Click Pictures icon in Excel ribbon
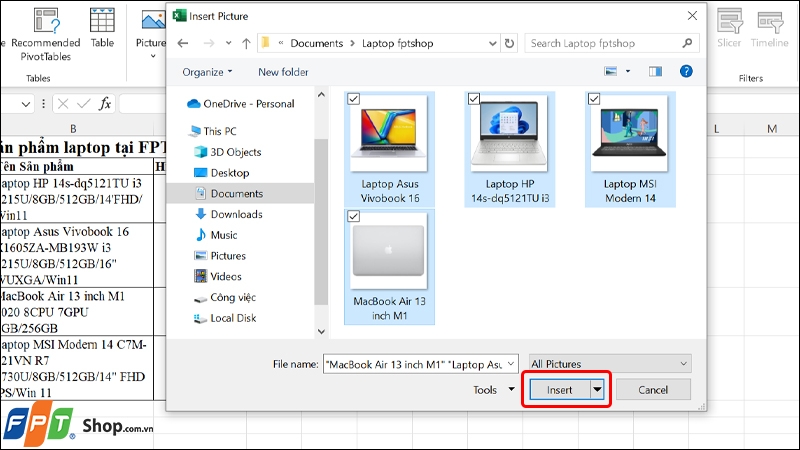The width and height of the screenshot is (800, 450). (x=152, y=33)
